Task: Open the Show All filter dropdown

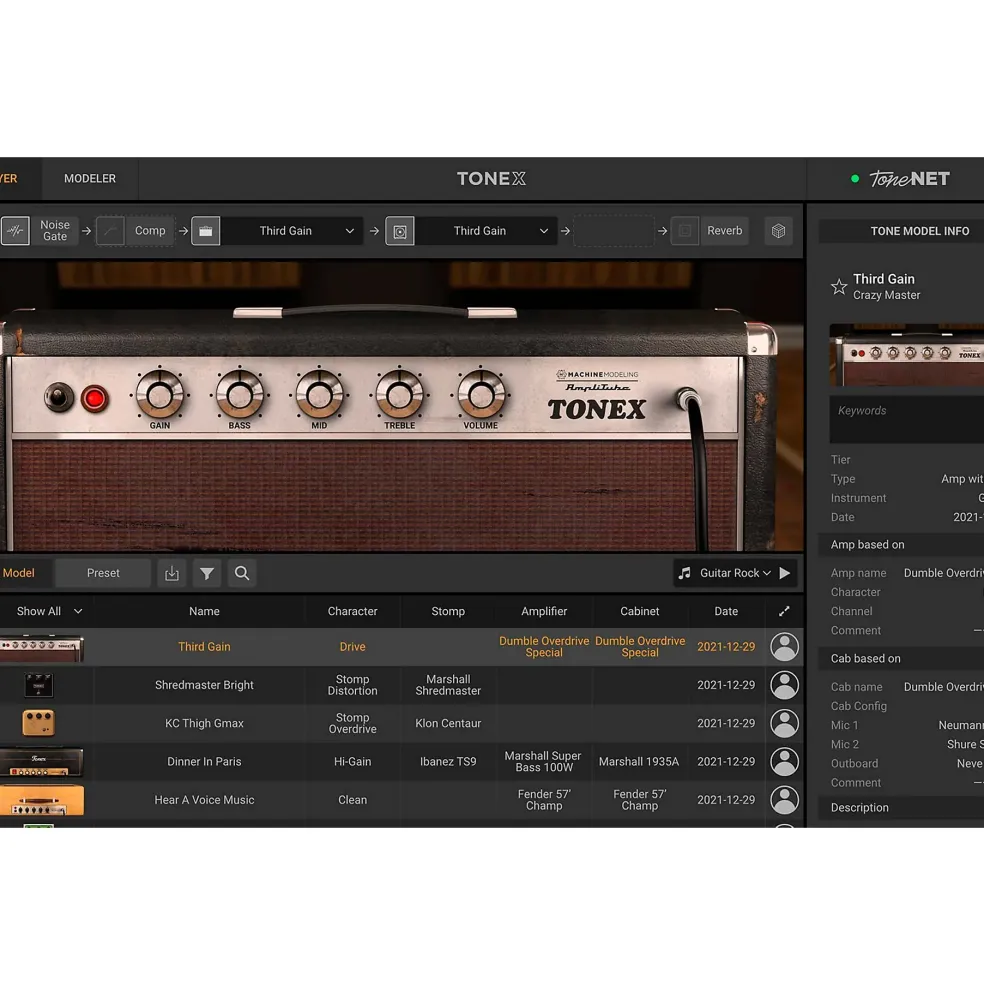Action: coord(49,611)
